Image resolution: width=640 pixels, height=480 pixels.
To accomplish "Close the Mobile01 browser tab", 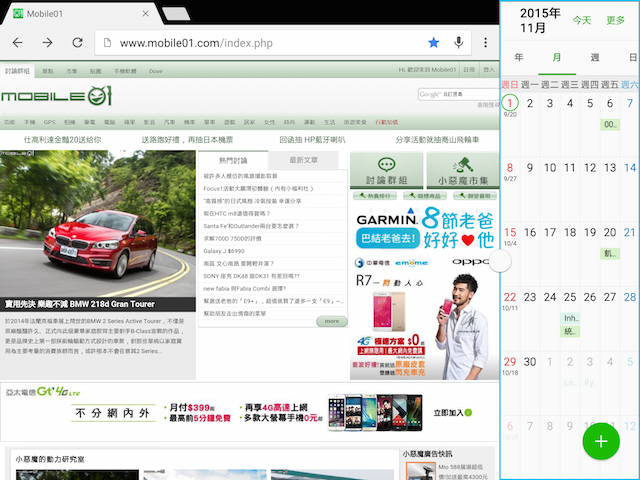I will click(x=145, y=13).
